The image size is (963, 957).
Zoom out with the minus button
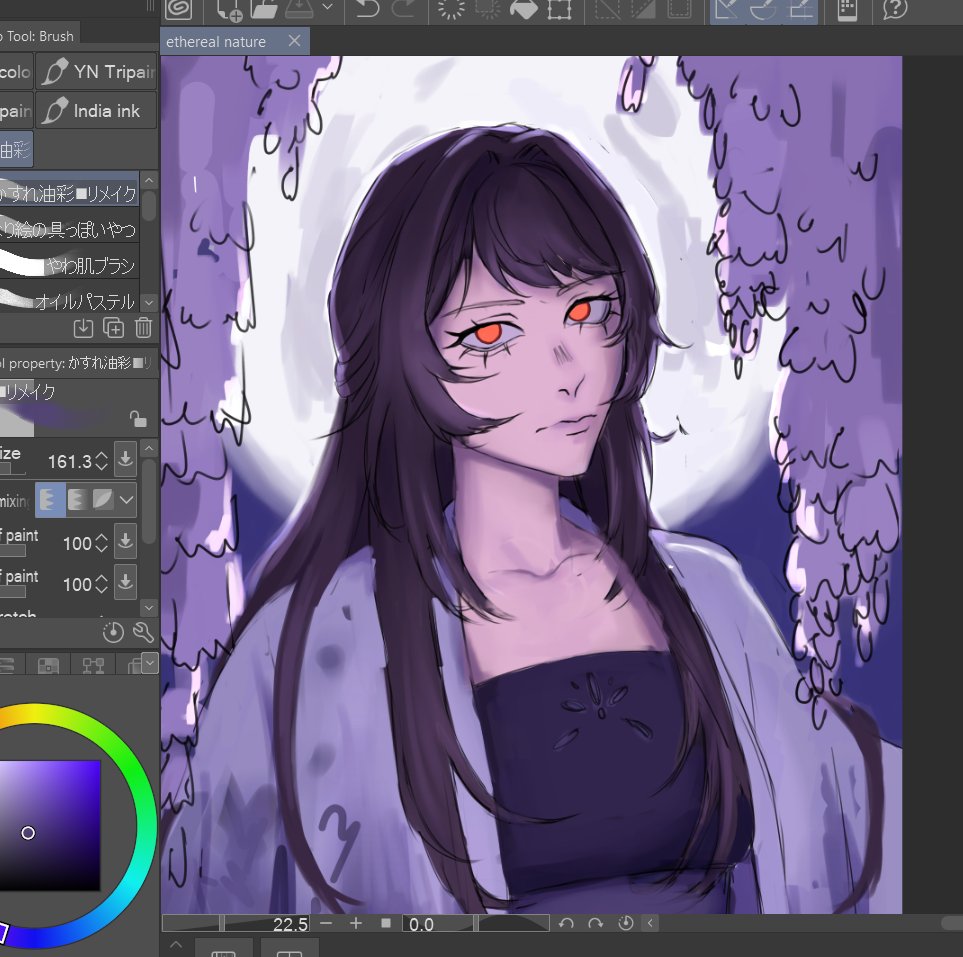pyautogui.click(x=326, y=923)
